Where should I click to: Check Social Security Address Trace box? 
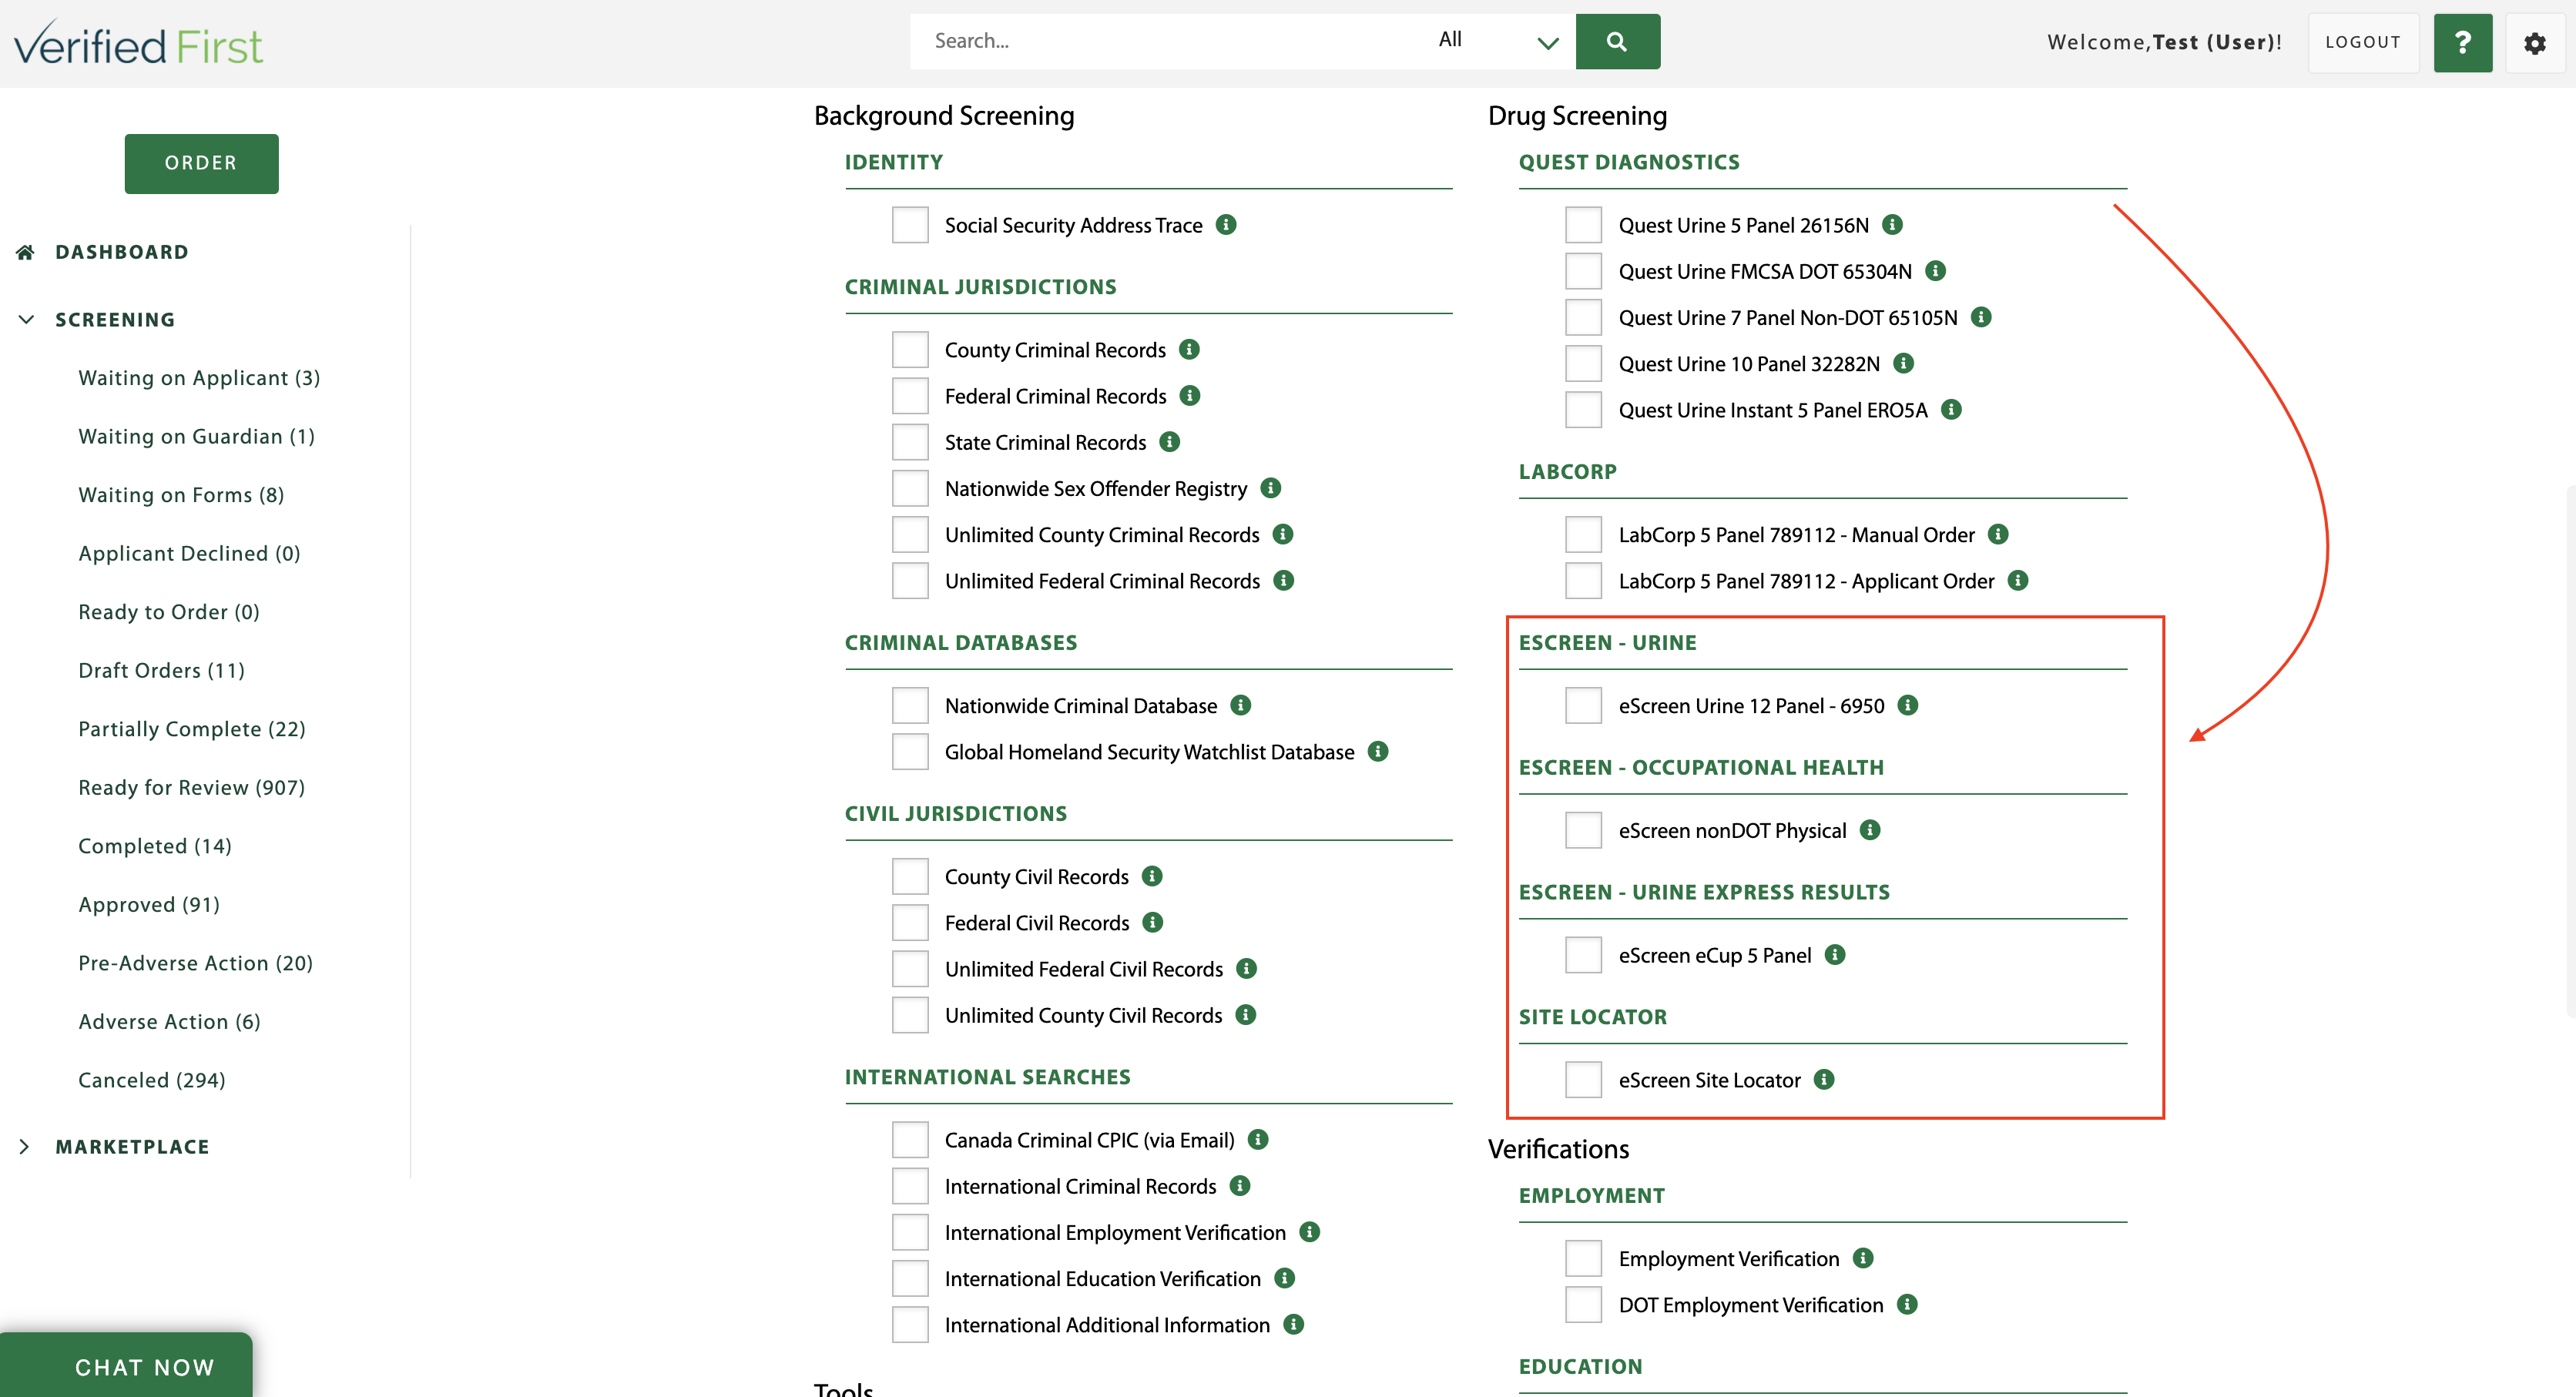[x=910, y=225]
